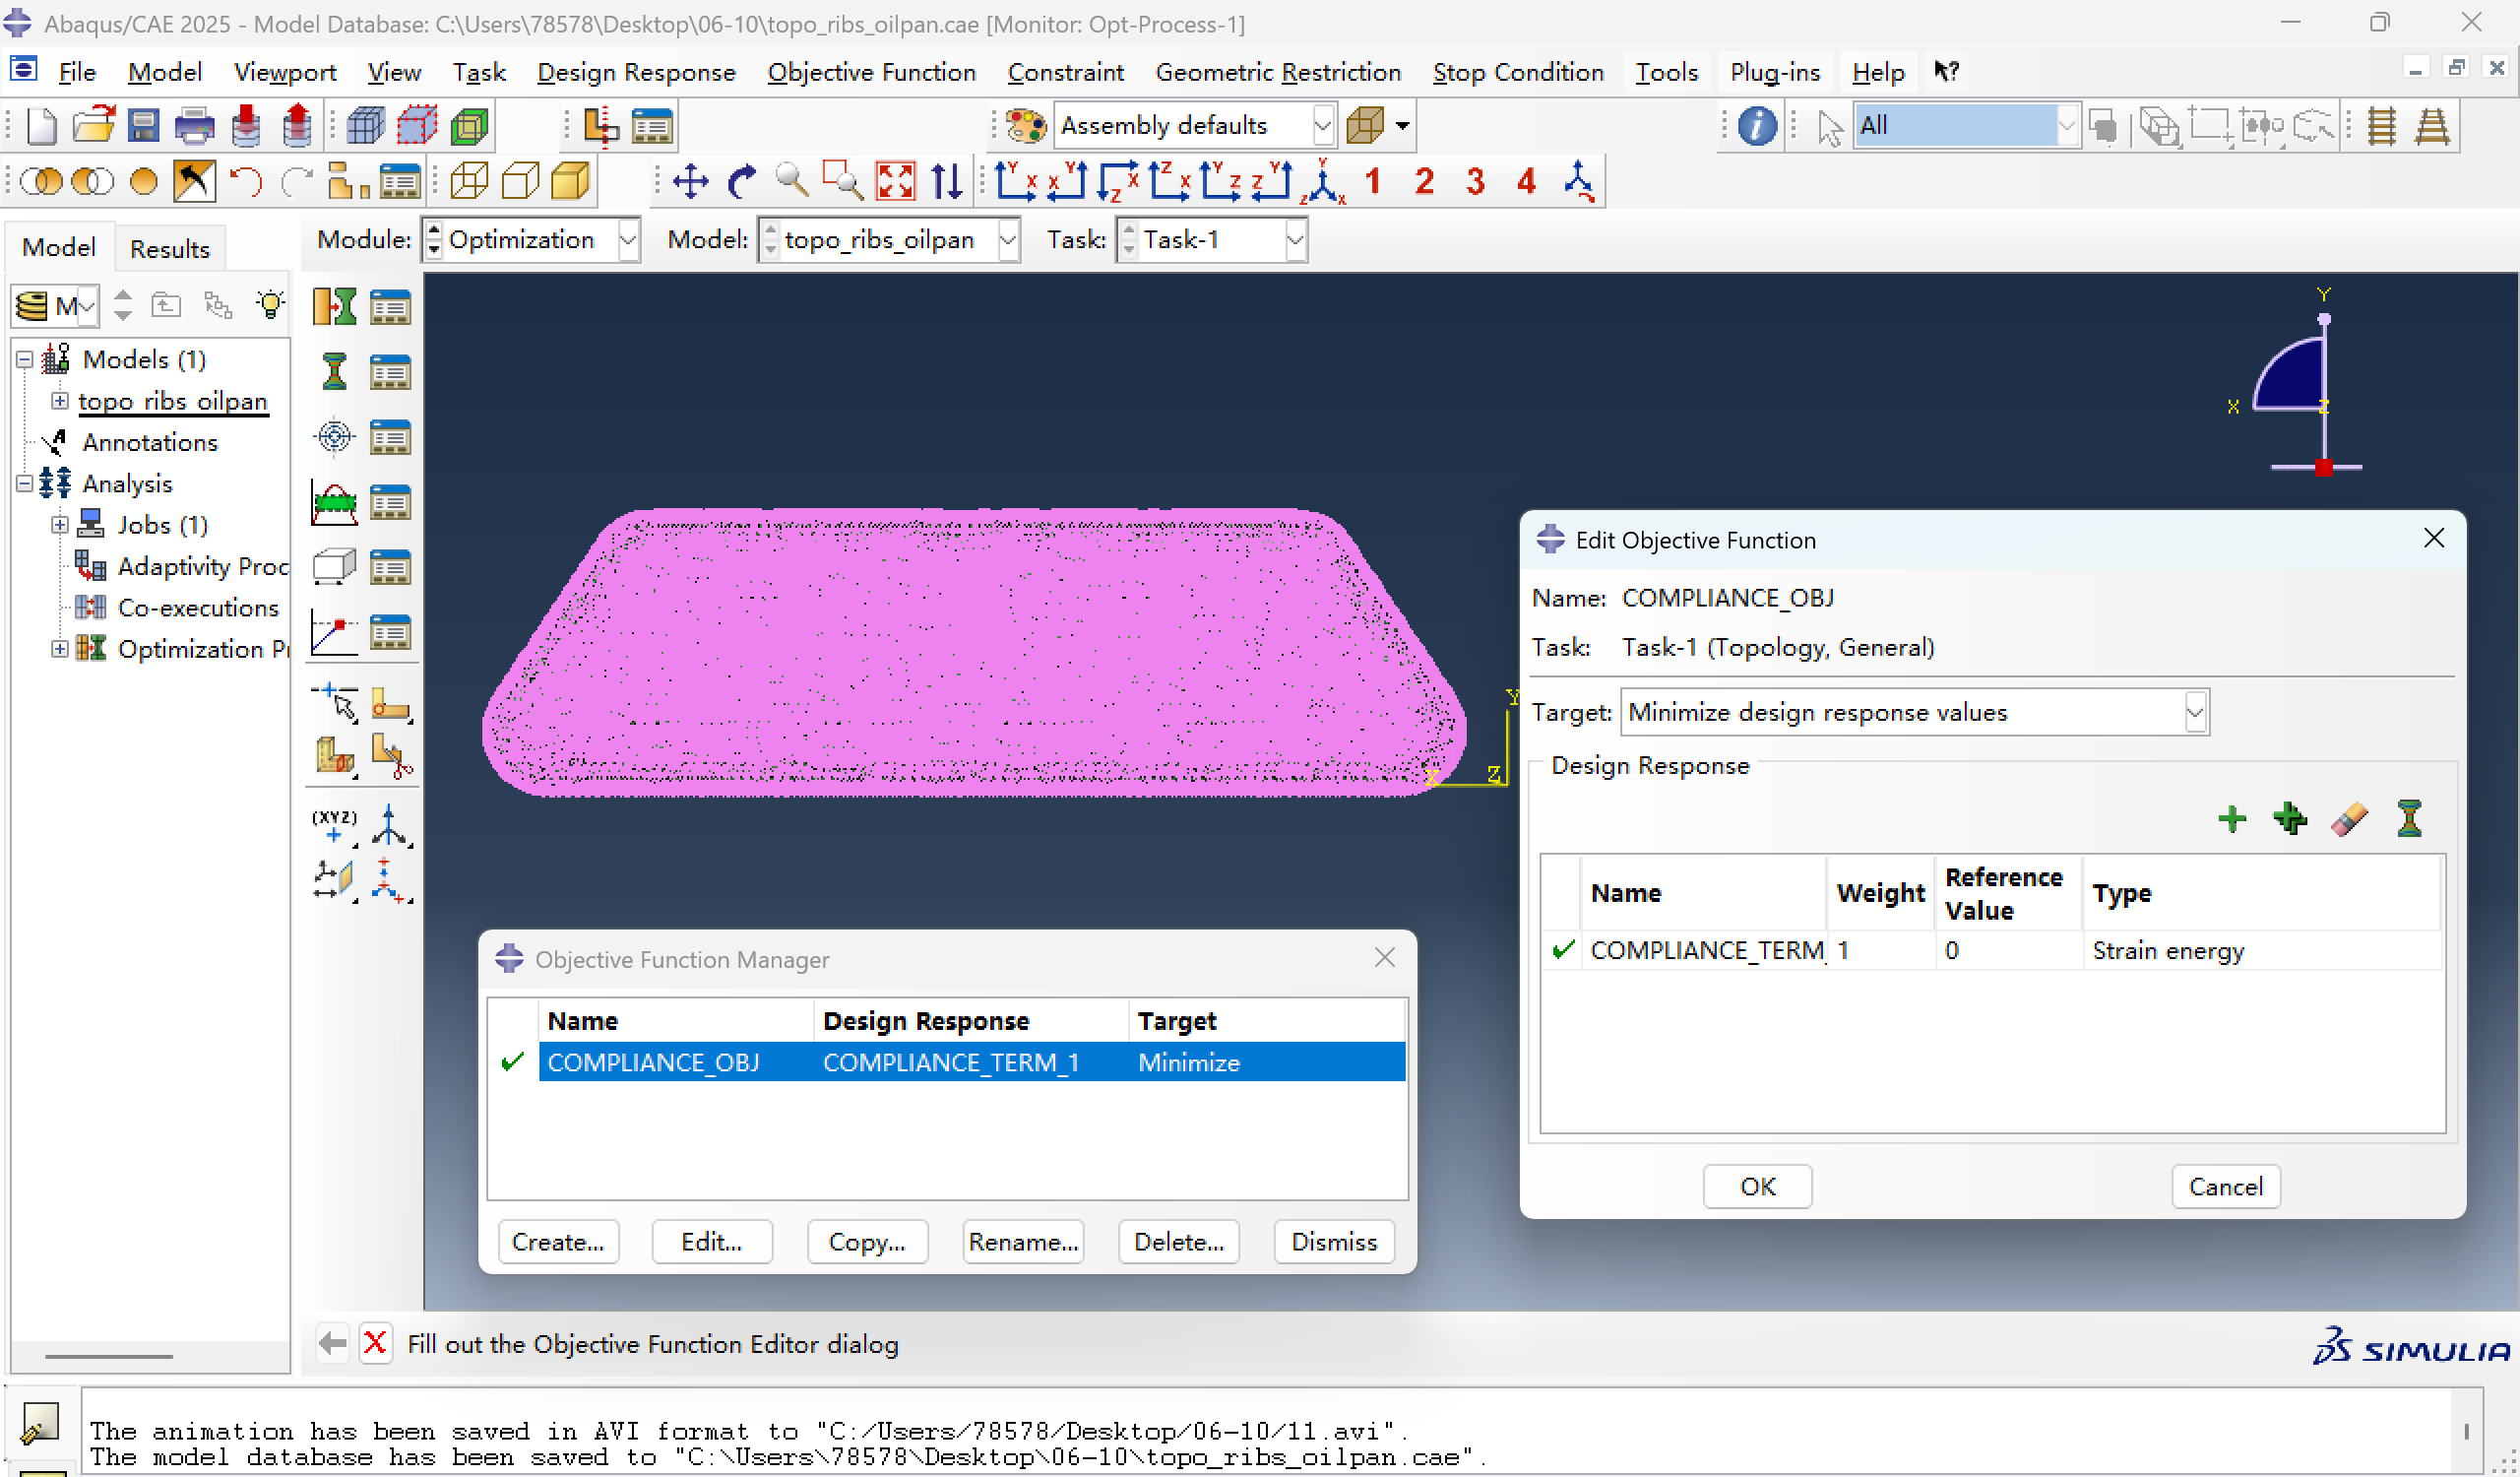Toggle wireframe render style
The image size is (2520, 1477).
pos(469,182)
